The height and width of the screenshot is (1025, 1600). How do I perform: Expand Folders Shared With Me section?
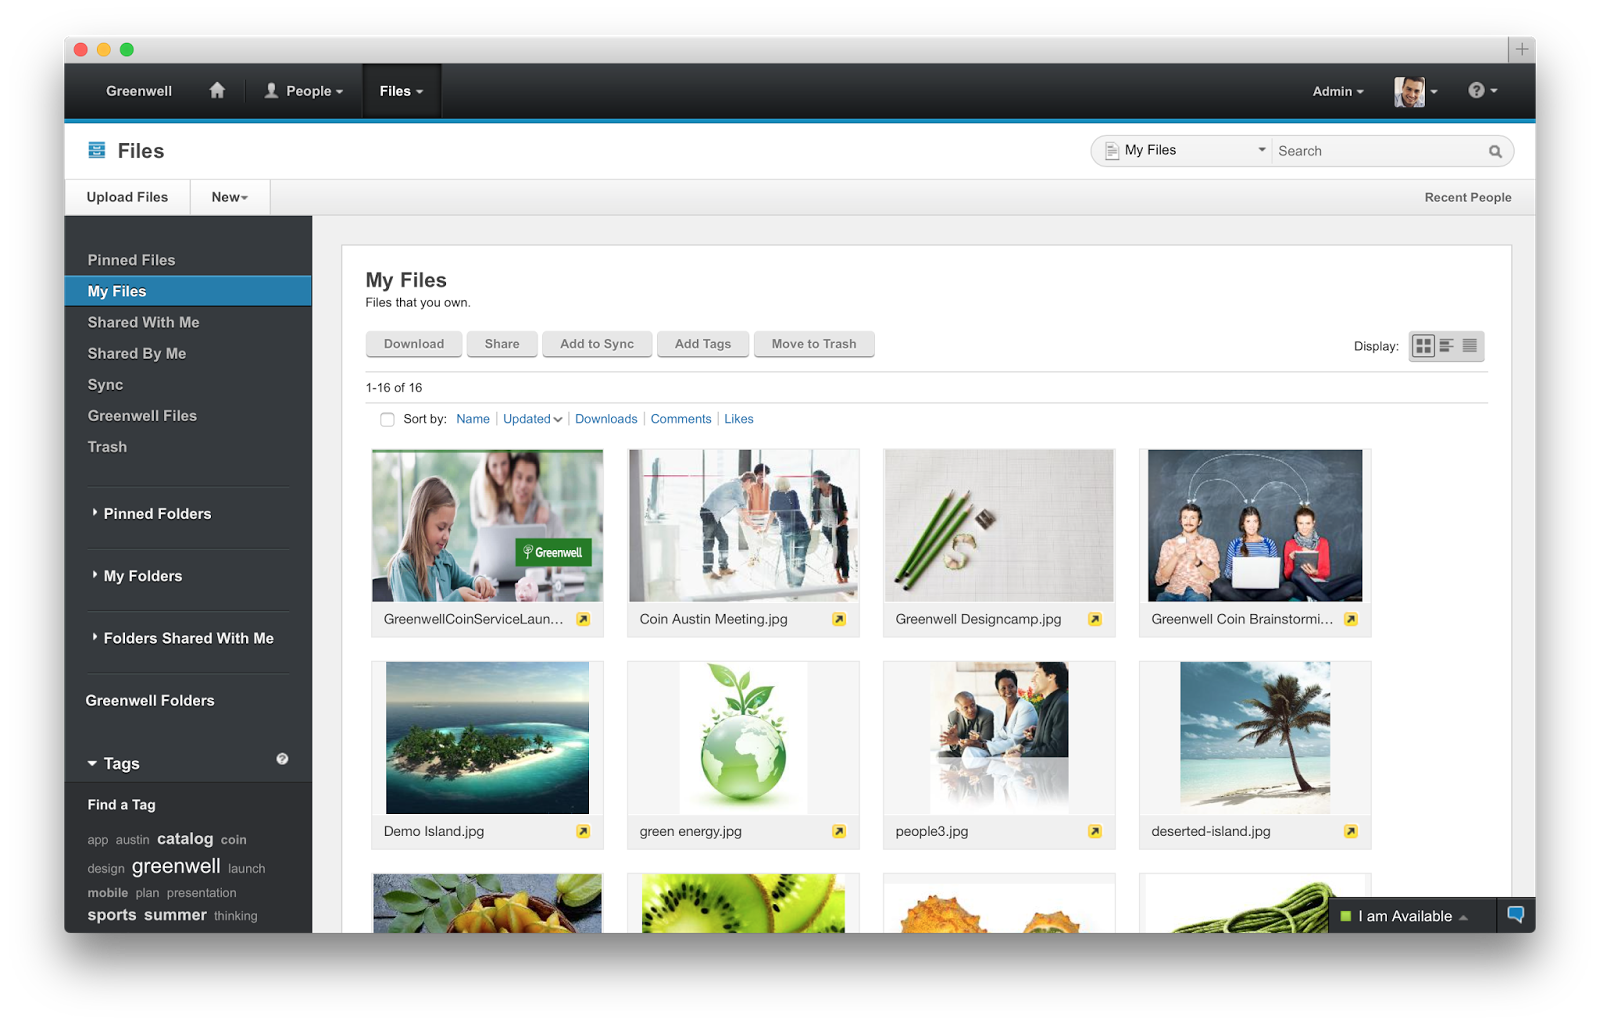[x=183, y=638]
